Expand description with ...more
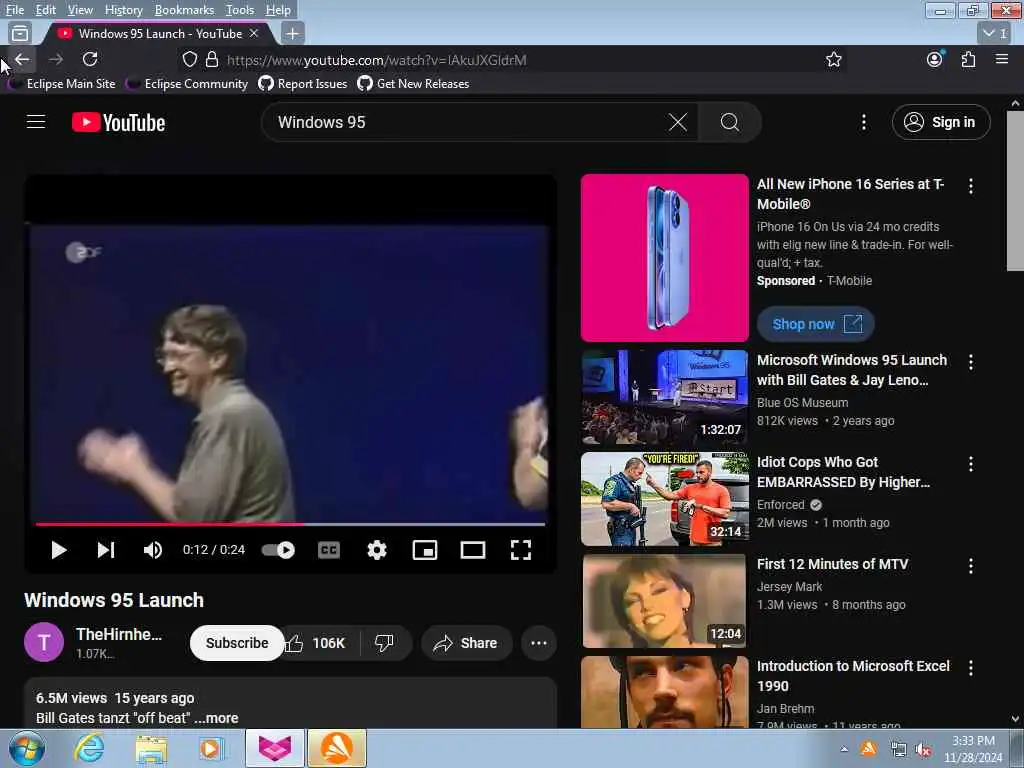 [x=216, y=718]
